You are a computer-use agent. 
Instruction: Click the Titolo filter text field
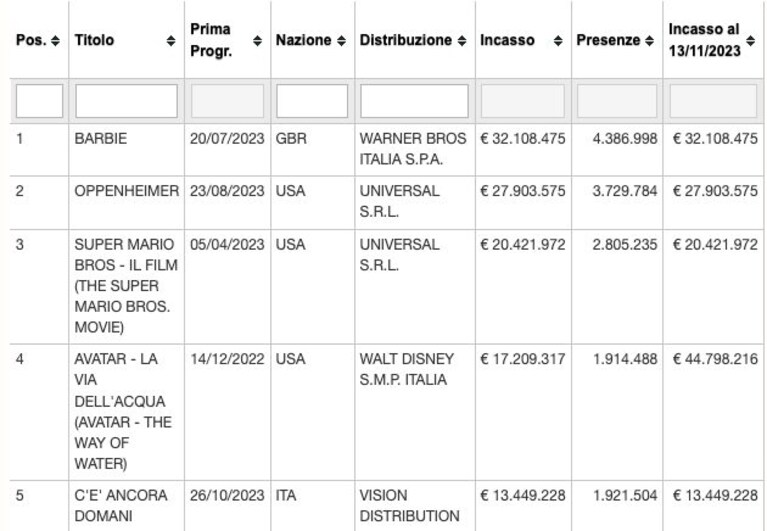(126, 101)
